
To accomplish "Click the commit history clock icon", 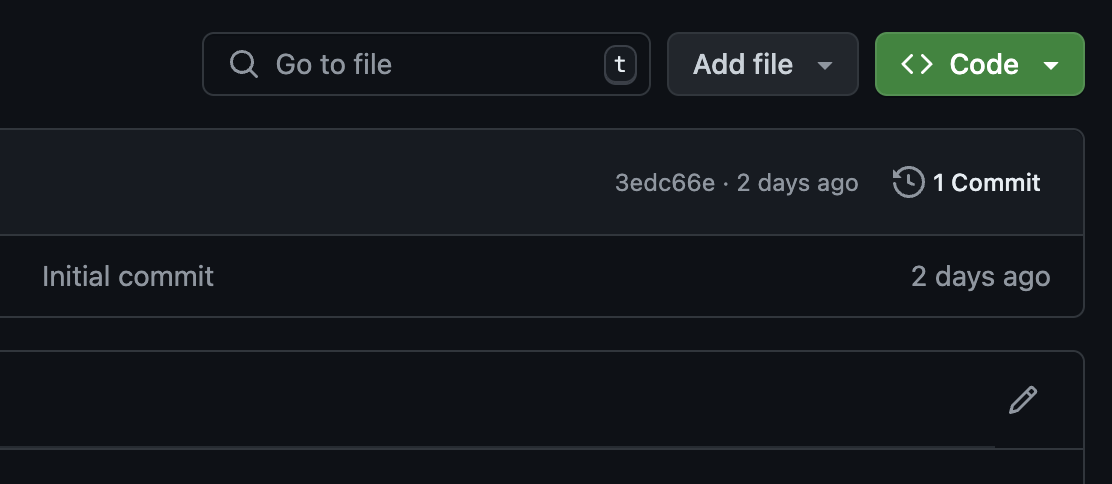I will point(908,182).
